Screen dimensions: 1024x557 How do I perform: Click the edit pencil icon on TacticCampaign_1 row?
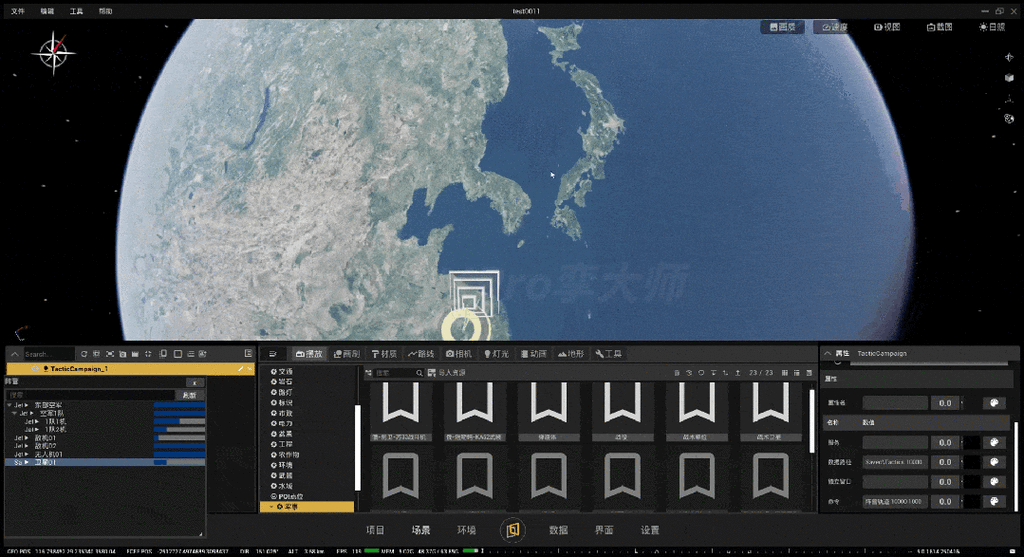(x=240, y=369)
